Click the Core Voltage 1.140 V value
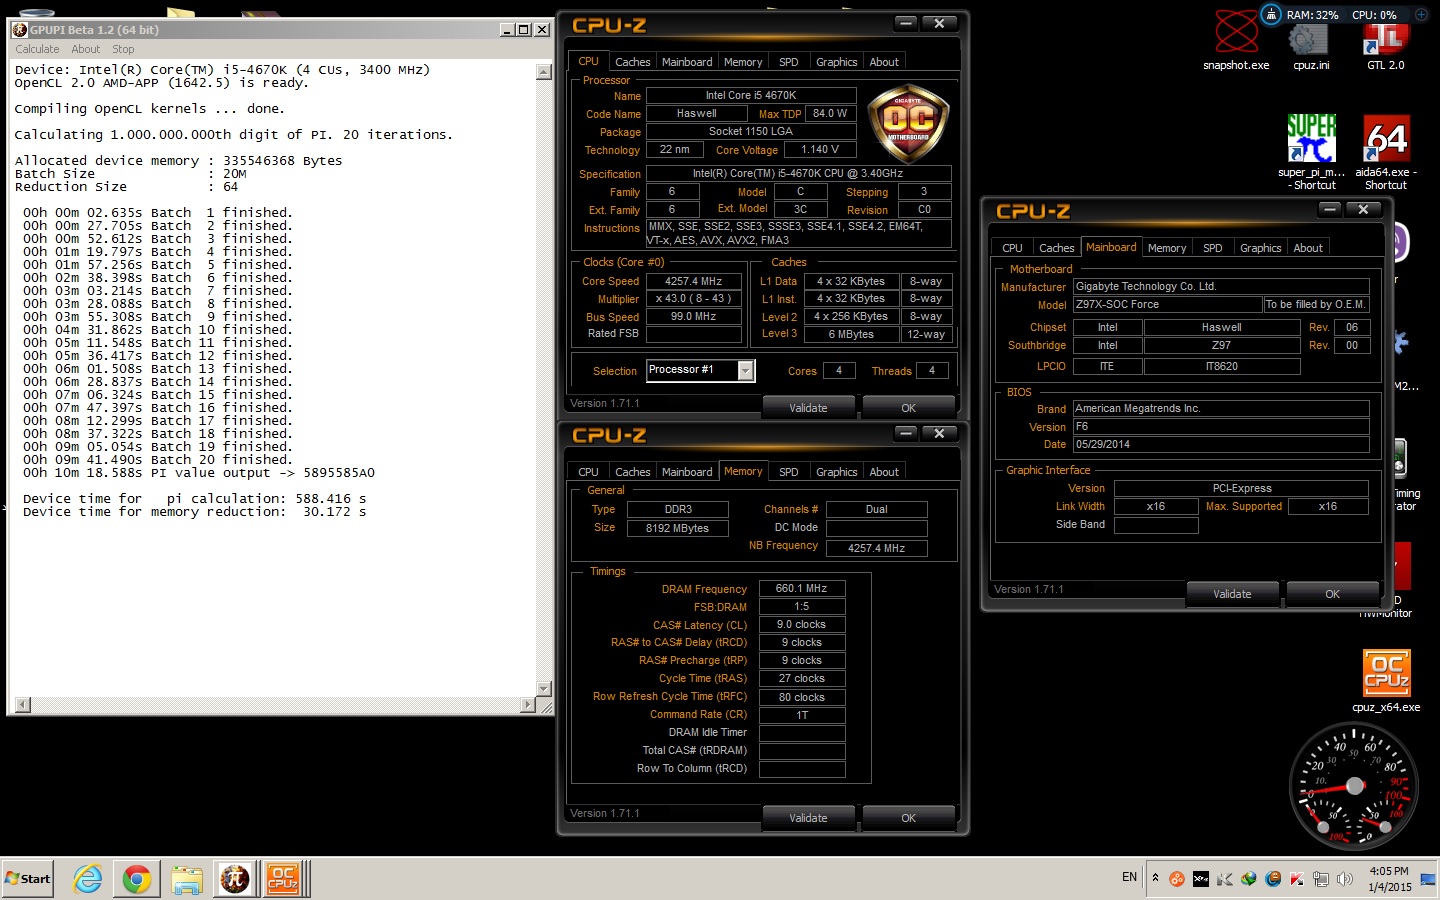The height and width of the screenshot is (900, 1440). click(x=820, y=150)
